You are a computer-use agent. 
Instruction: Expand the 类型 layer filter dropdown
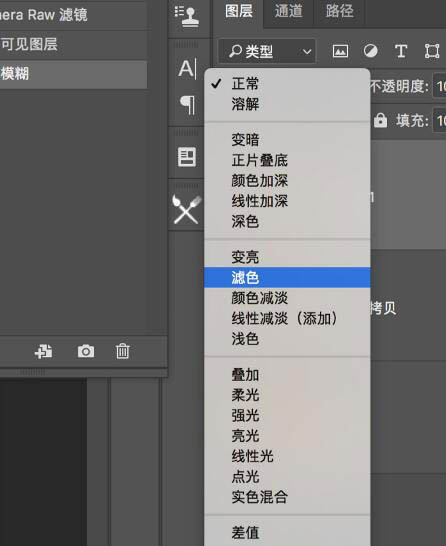click(x=267, y=52)
